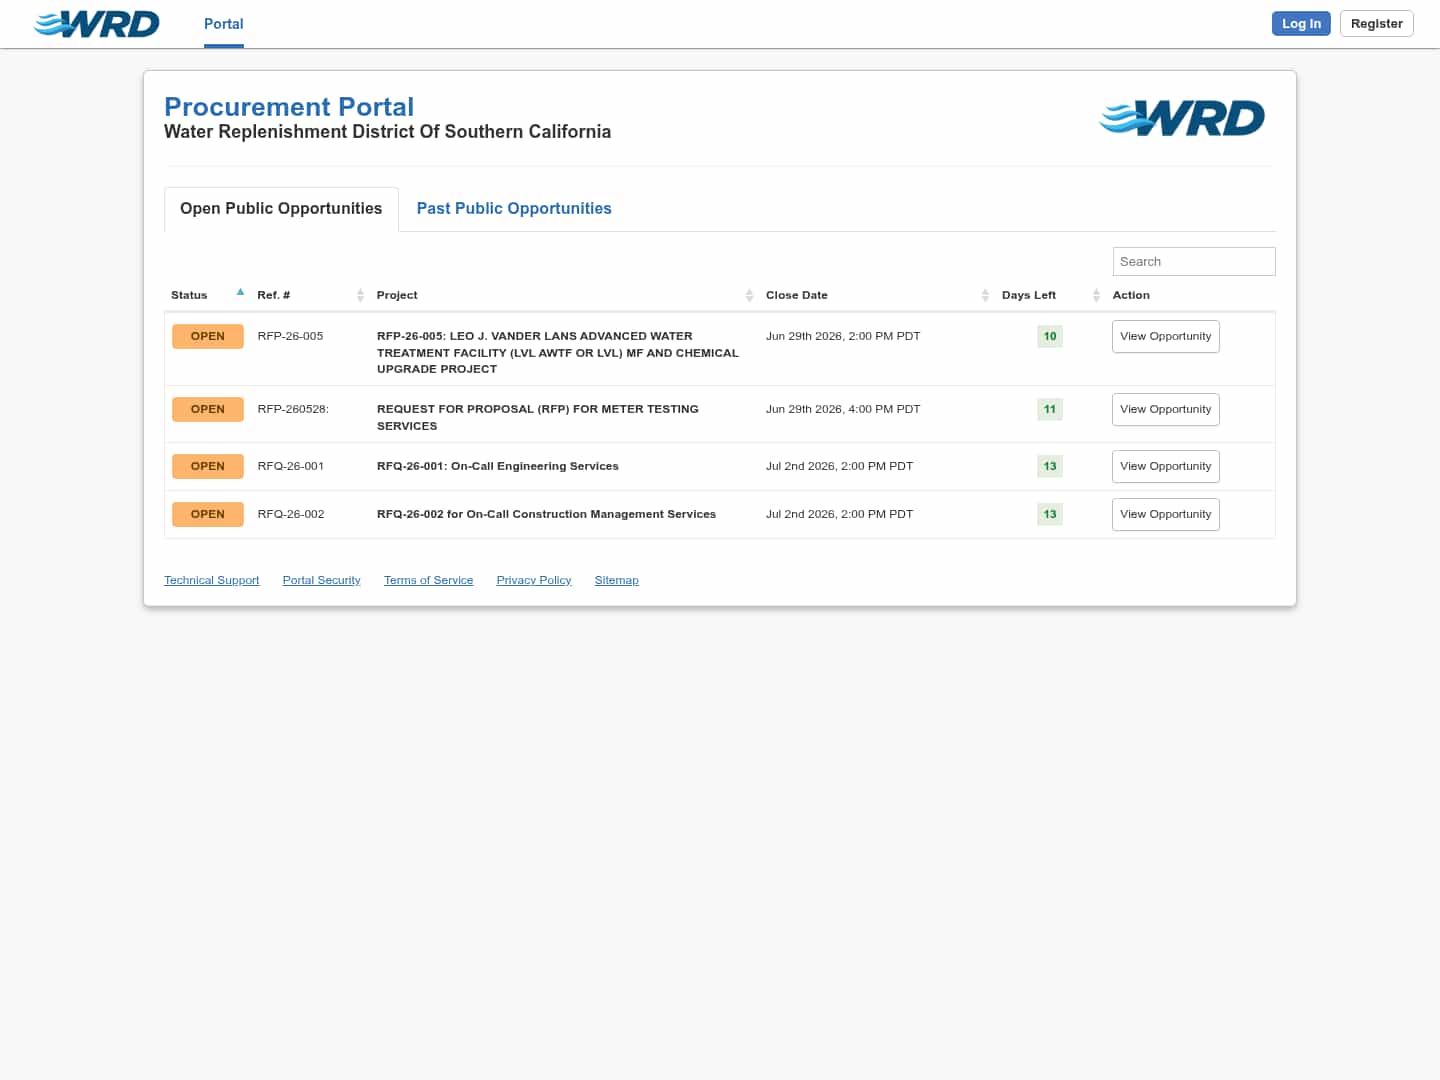Click the Log In button
The width and height of the screenshot is (1440, 1080).
(1301, 24)
